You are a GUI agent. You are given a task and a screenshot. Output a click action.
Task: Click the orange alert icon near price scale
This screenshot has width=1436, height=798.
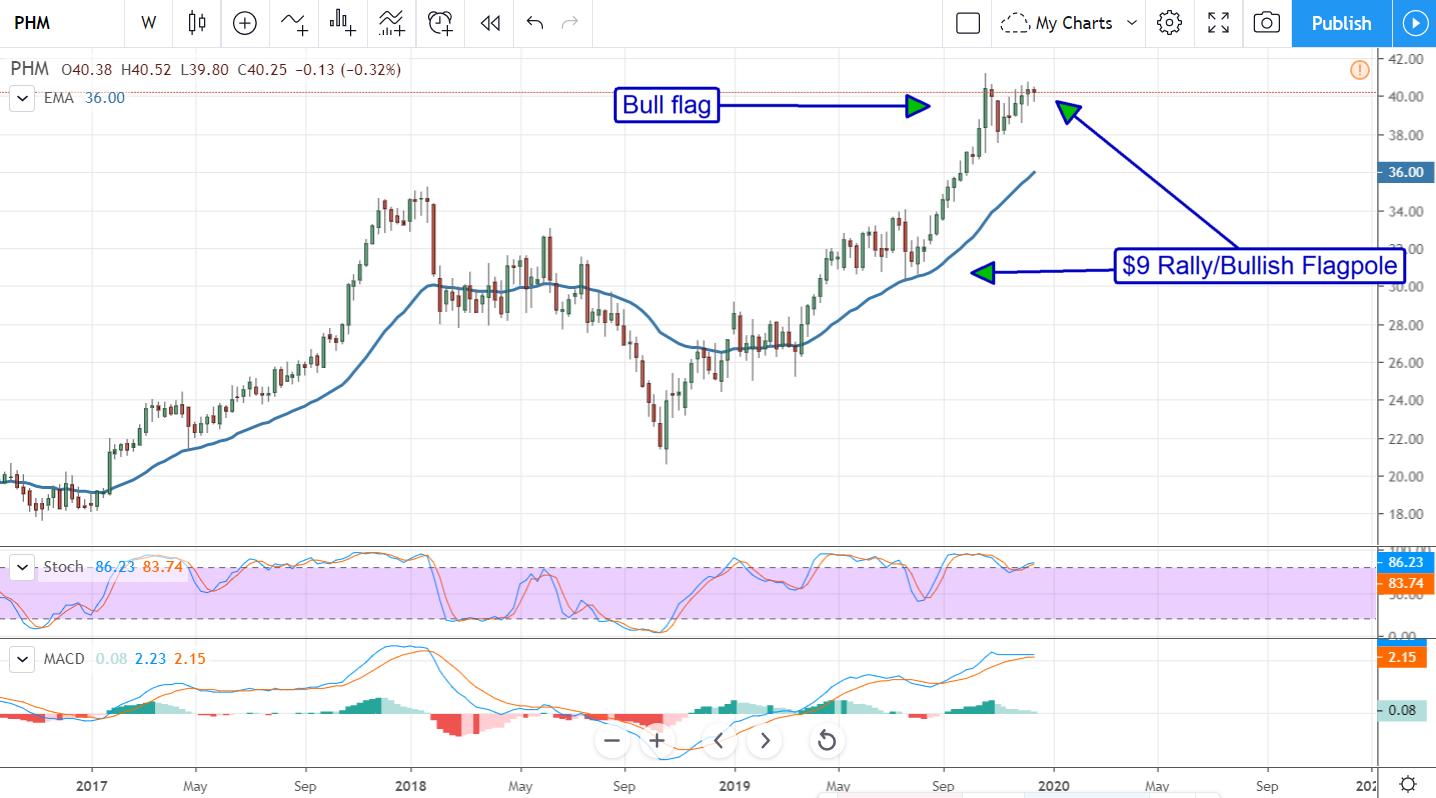[1360, 70]
